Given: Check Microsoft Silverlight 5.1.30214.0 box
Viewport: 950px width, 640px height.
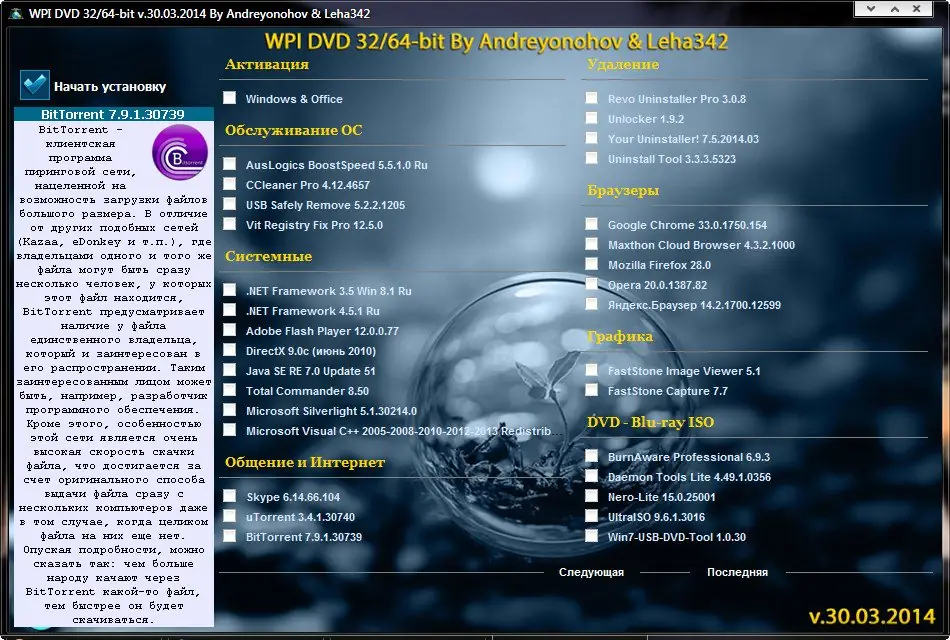Looking at the screenshot, I should tap(230, 410).
